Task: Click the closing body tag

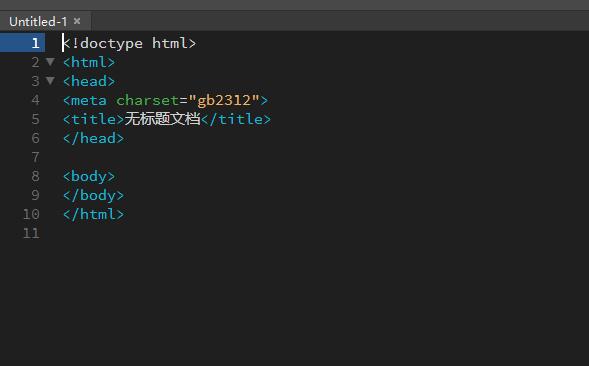Action: [x=94, y=195]
